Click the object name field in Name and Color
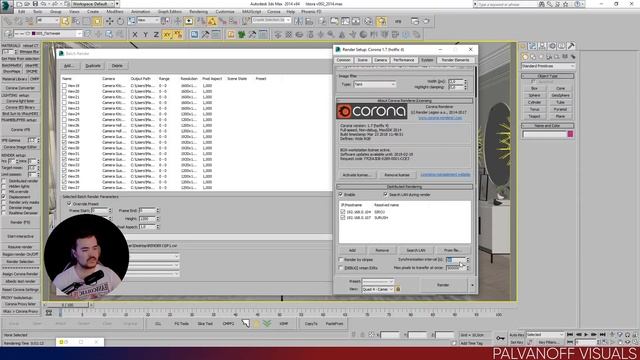This screenshot has height=360, width=640. [x=544, y=134]
